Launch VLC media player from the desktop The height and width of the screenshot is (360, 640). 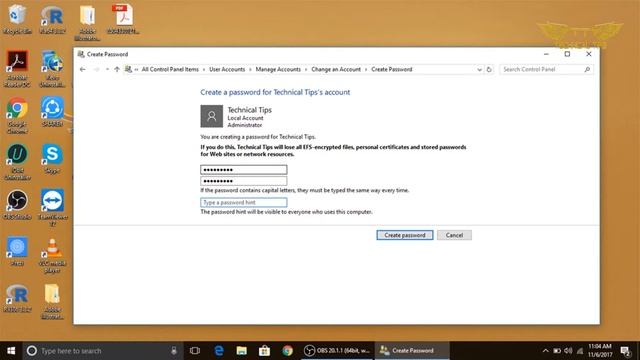[52, 256]
